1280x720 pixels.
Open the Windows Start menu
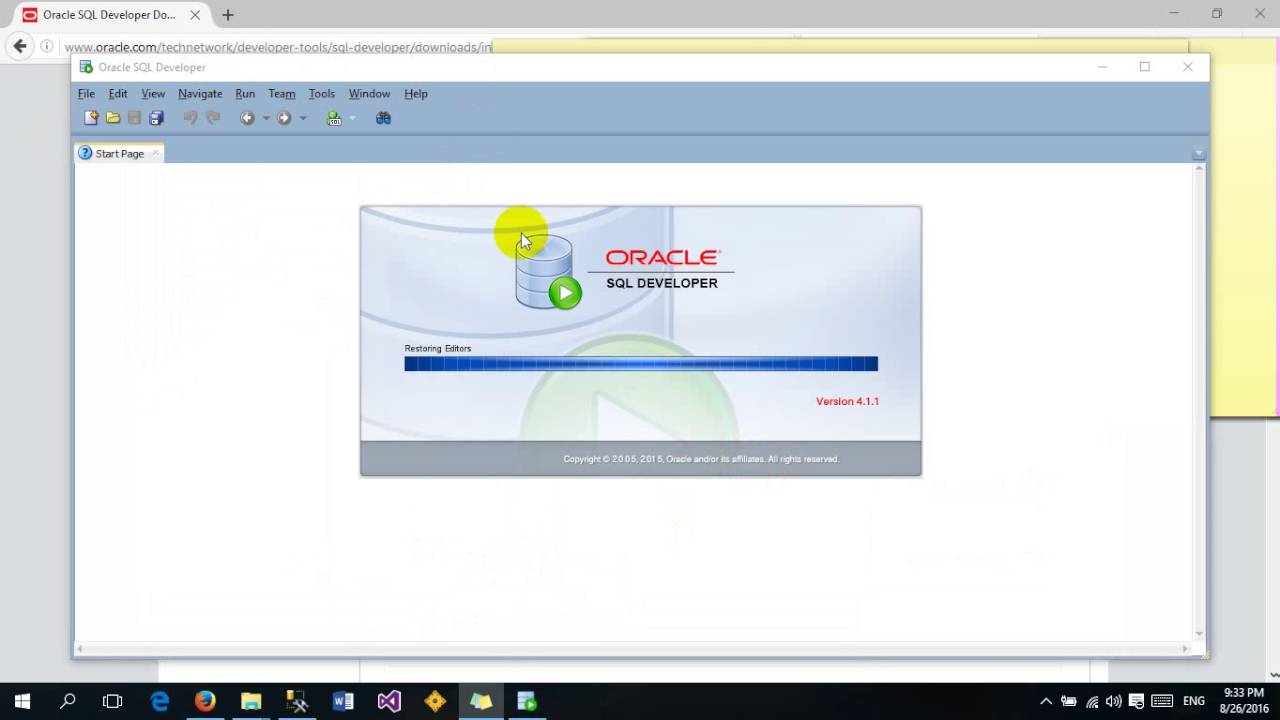point(22,701)
